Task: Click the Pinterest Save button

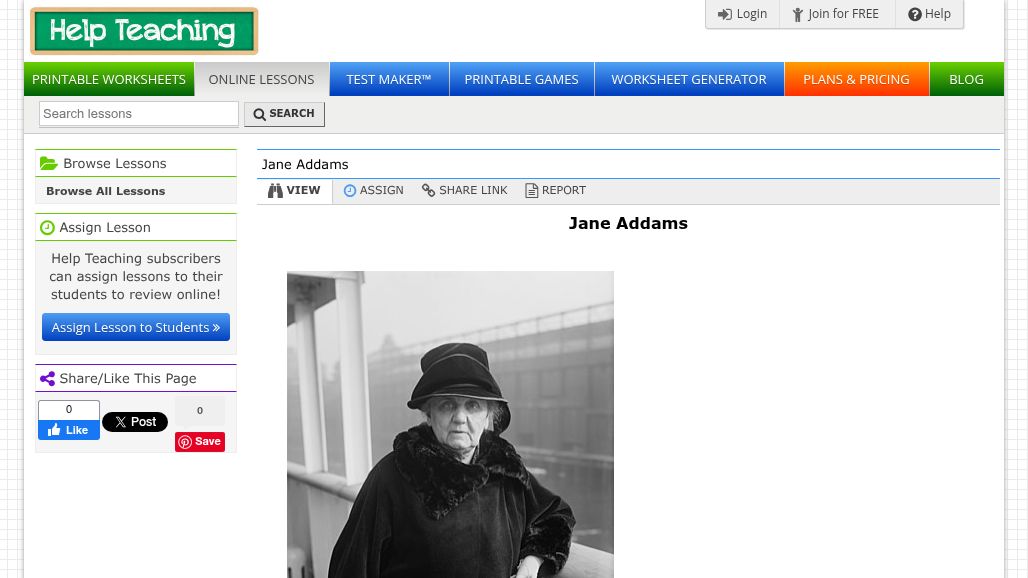Action: click(x=200, y=441)
